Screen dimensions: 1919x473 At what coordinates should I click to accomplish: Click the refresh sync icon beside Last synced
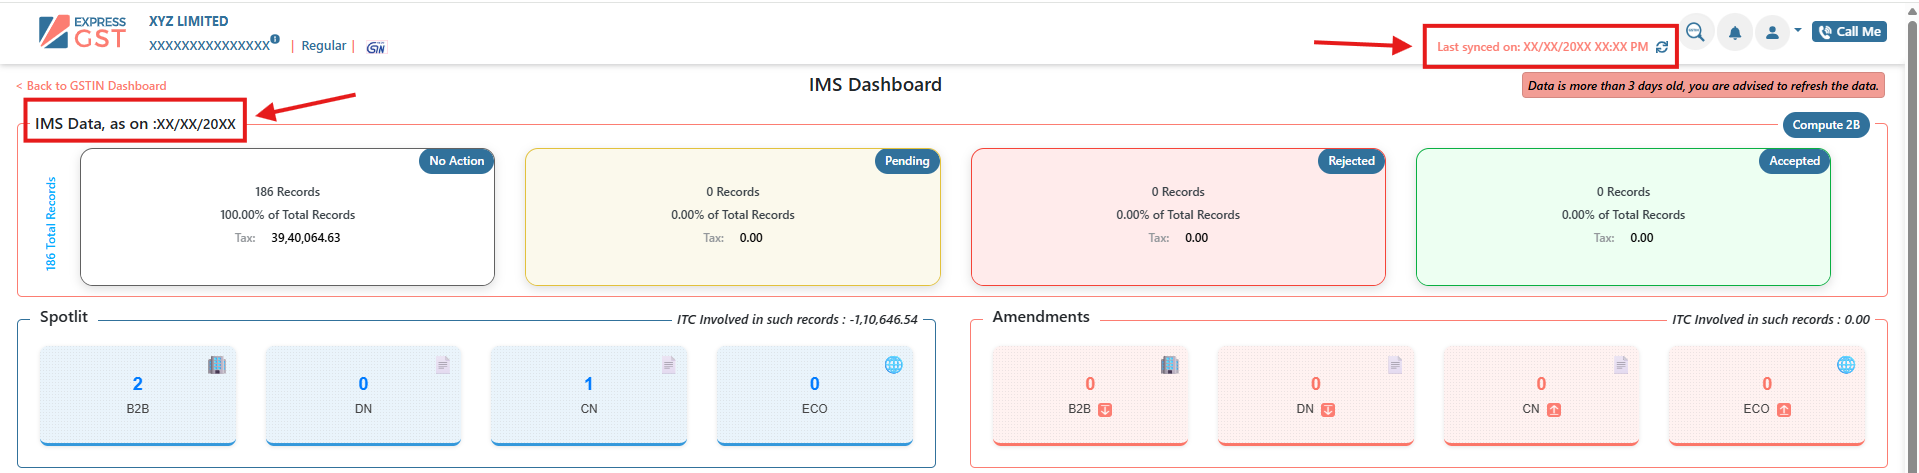1662,47
